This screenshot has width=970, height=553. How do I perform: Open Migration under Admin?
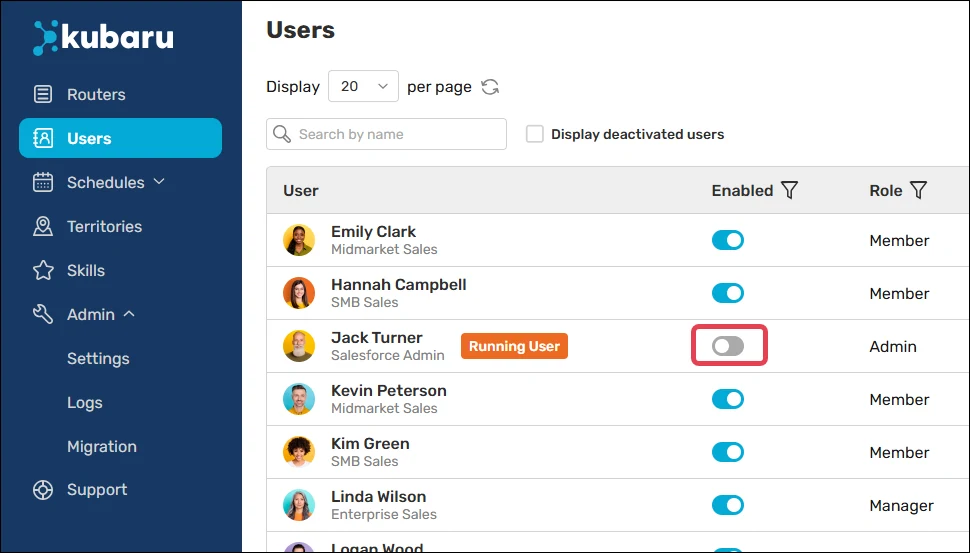[102, 447]
